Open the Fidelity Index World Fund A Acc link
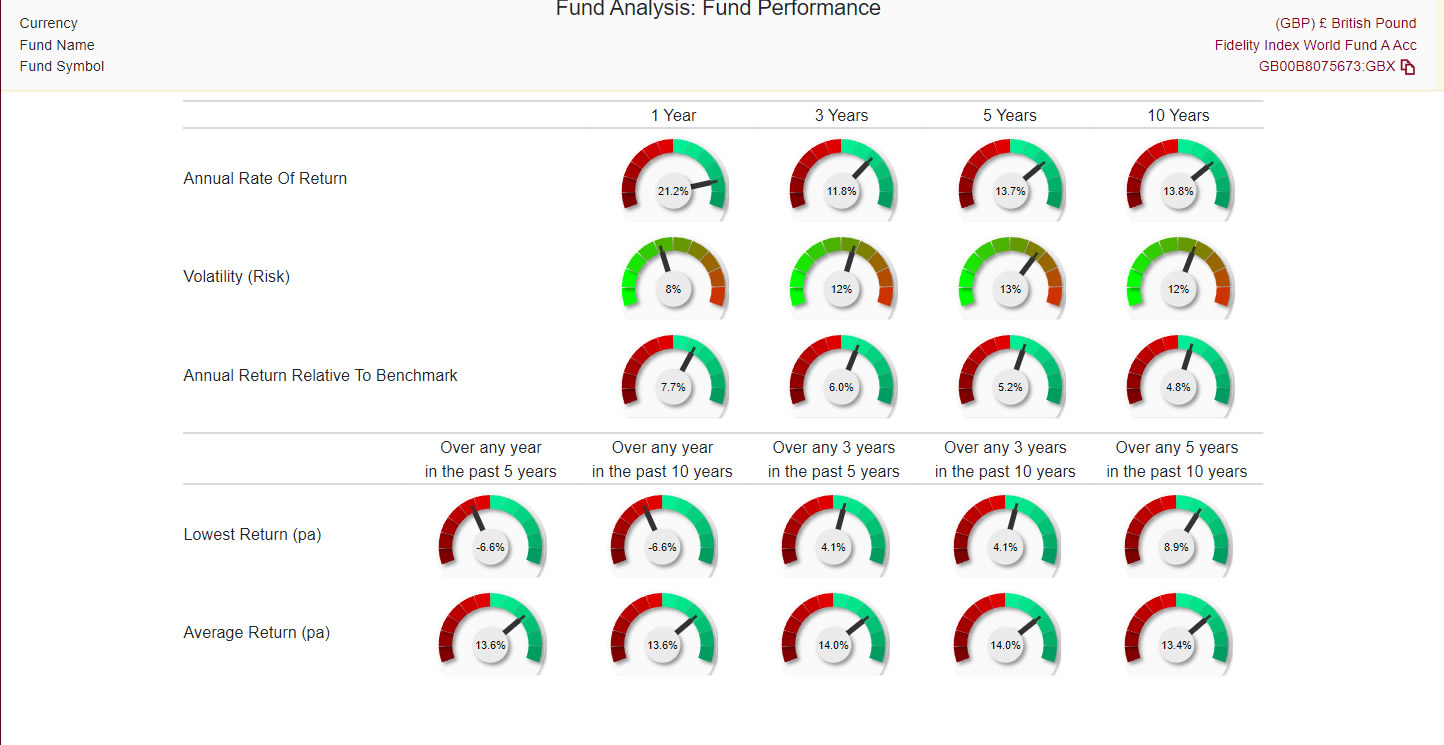Screen dimensions: 1444x745 (x=1315, y=45)
